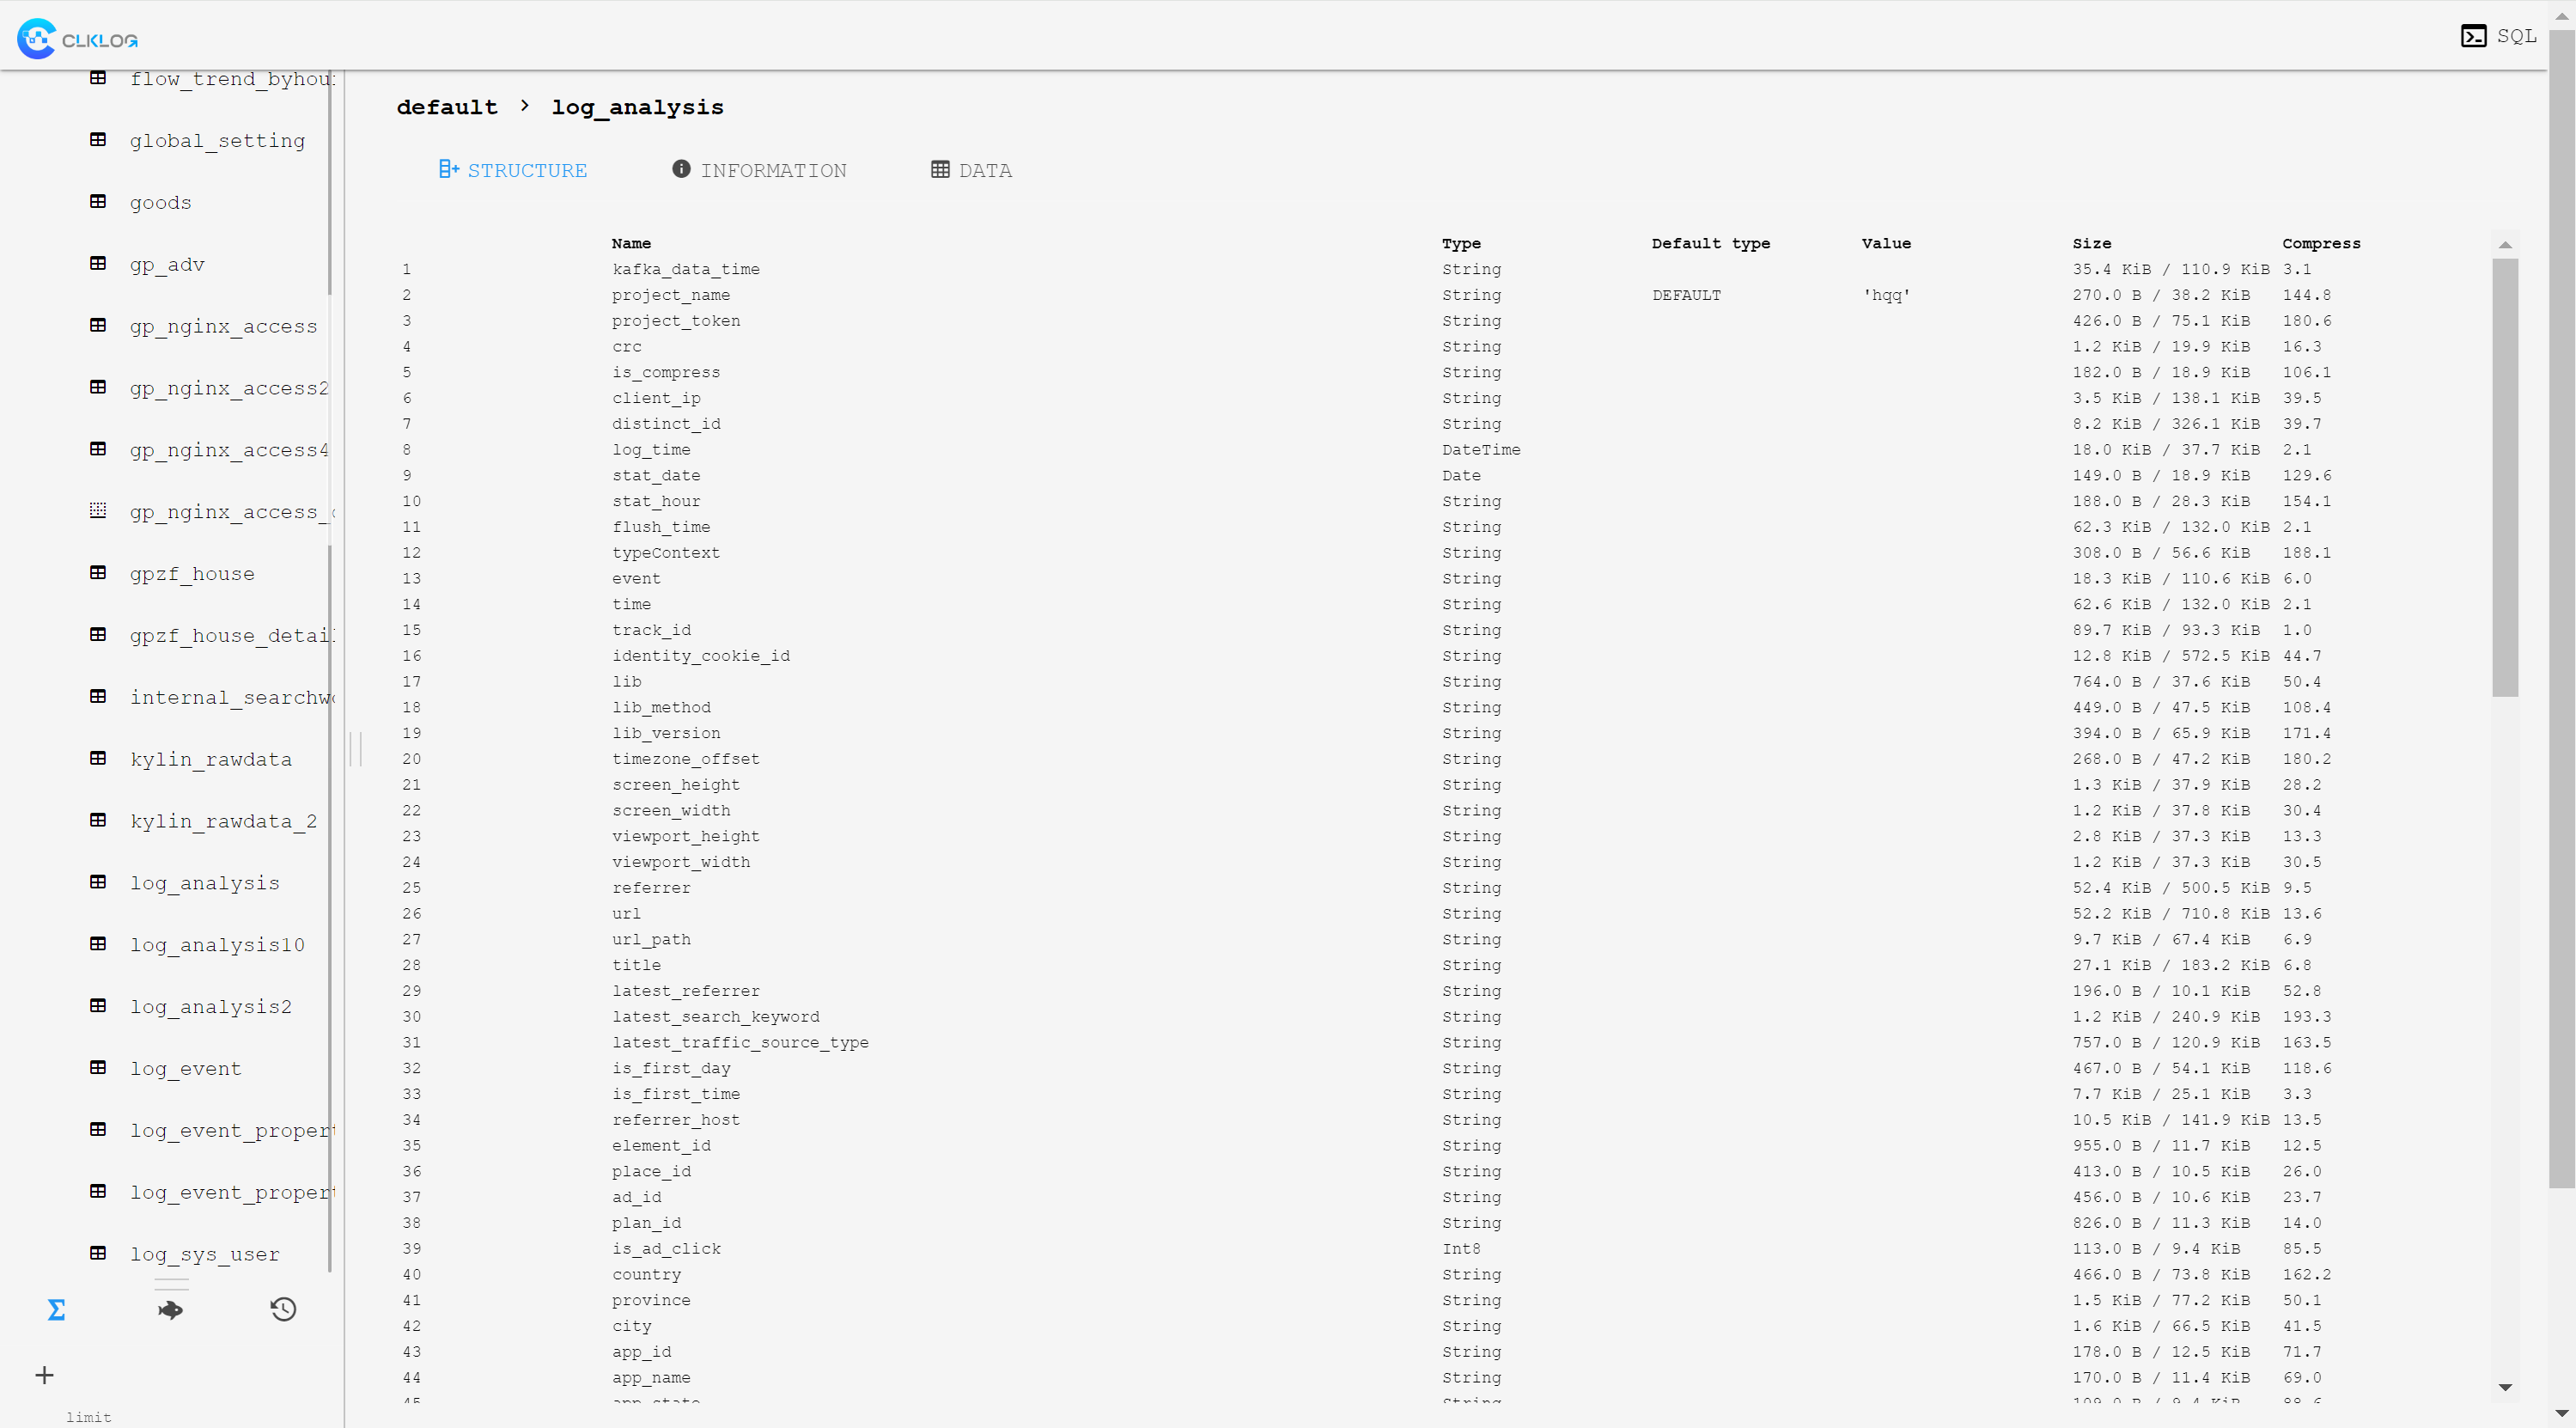2576x1428 pixels.
Task: Open the query history clock icon
Action: [283, 1309]
